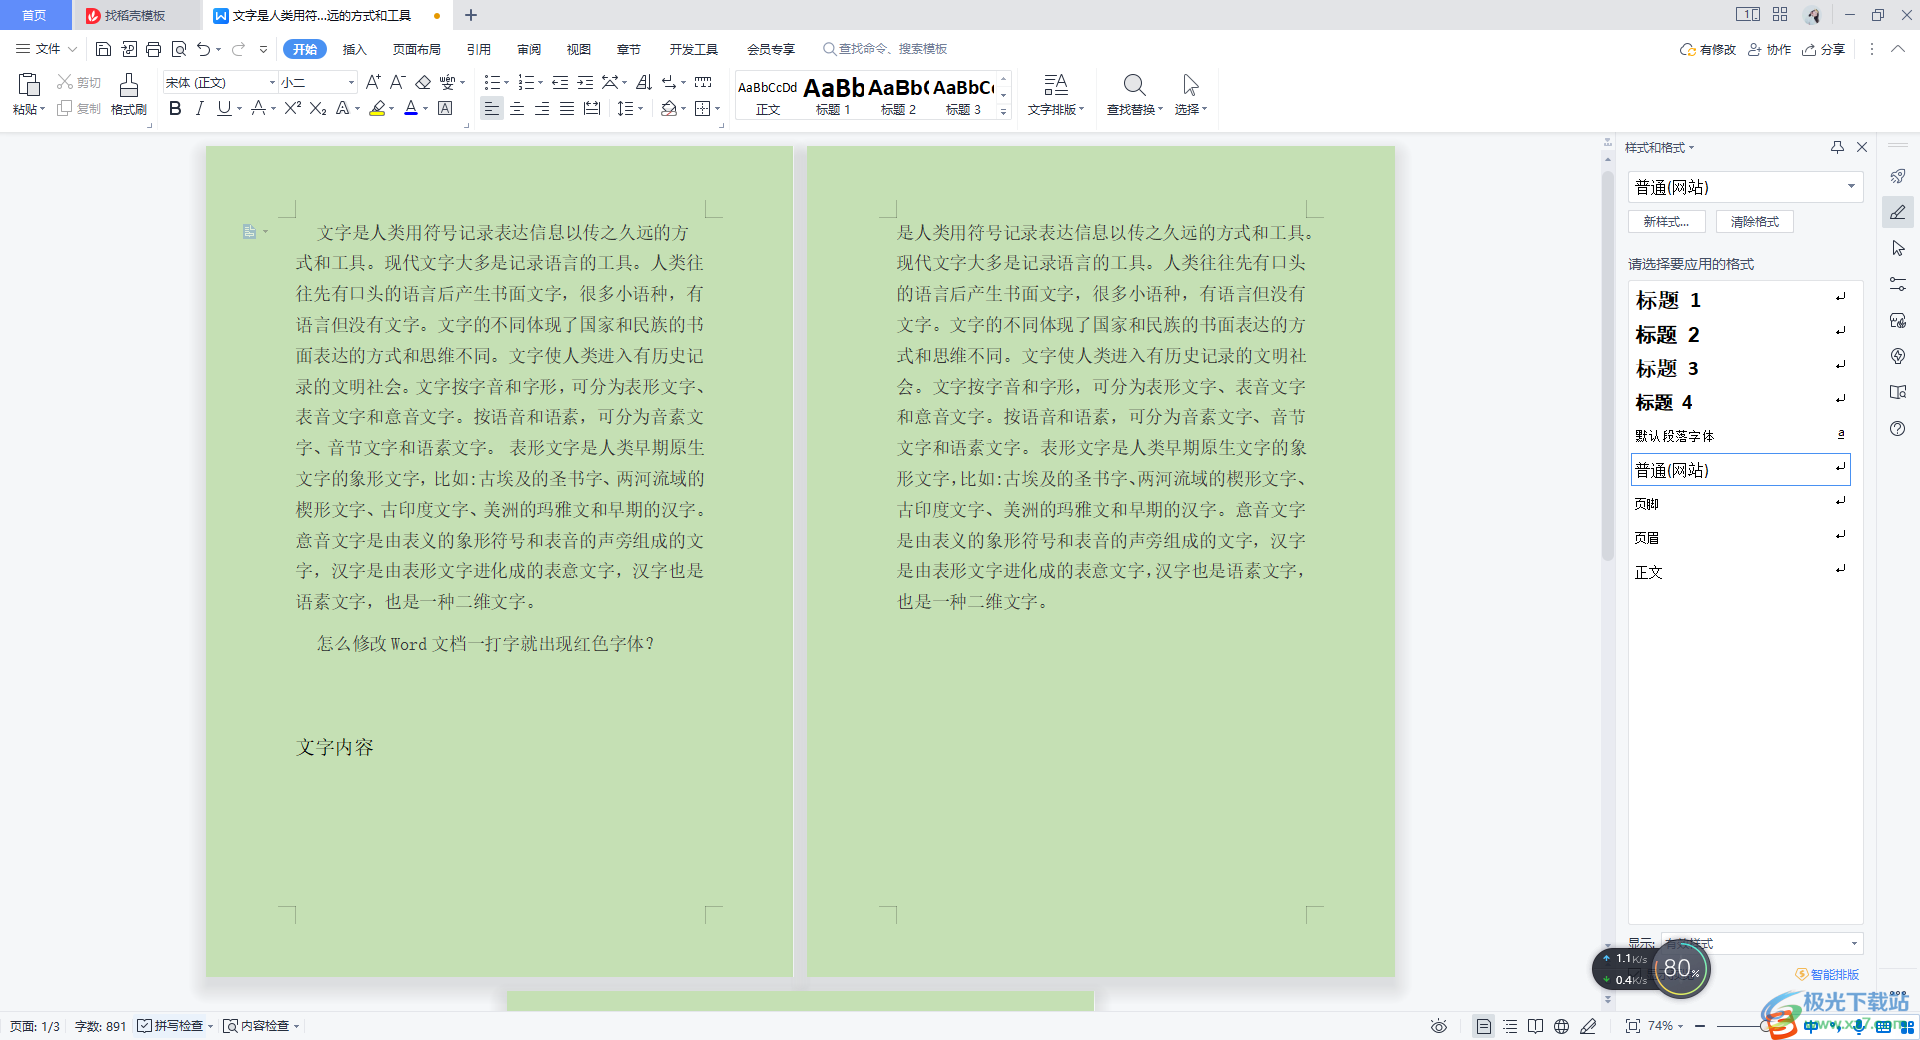This screenshot has height=1040, width=1920.
Task: Click the Clear formatting eraser icon
Action: [423, 82]
